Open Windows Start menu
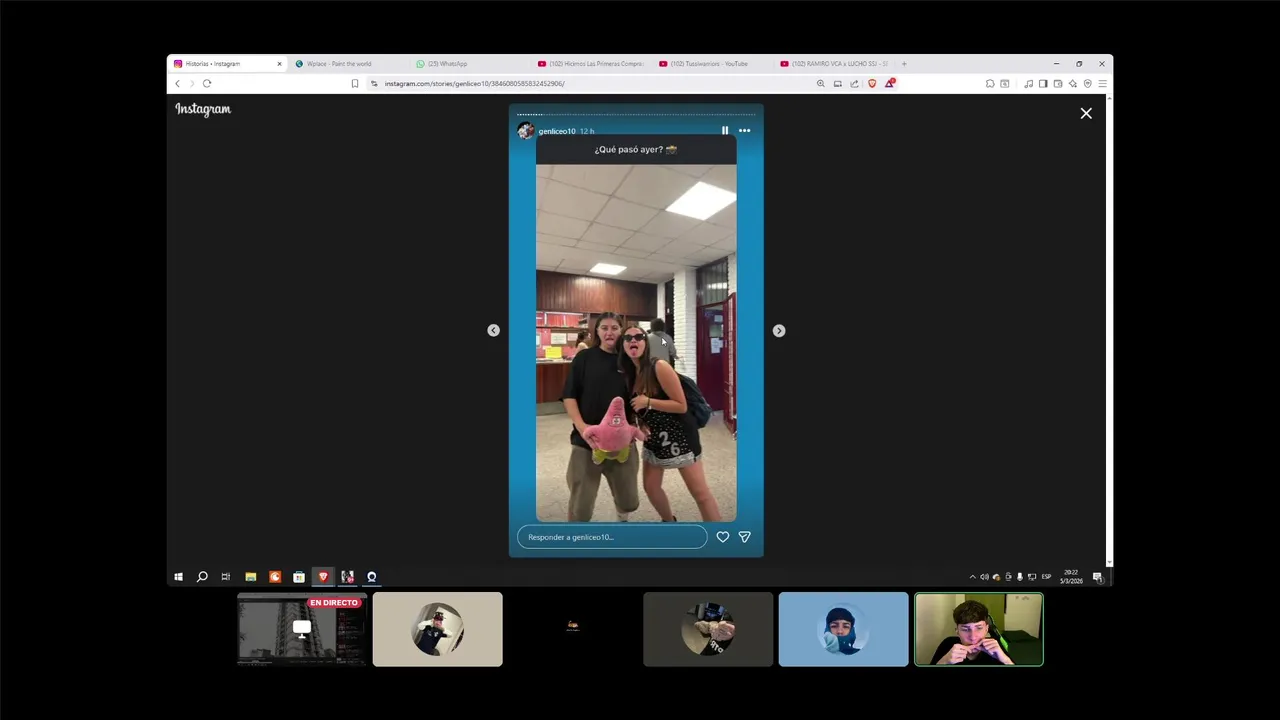This screenshot has width=1280, height=720. 178,577
